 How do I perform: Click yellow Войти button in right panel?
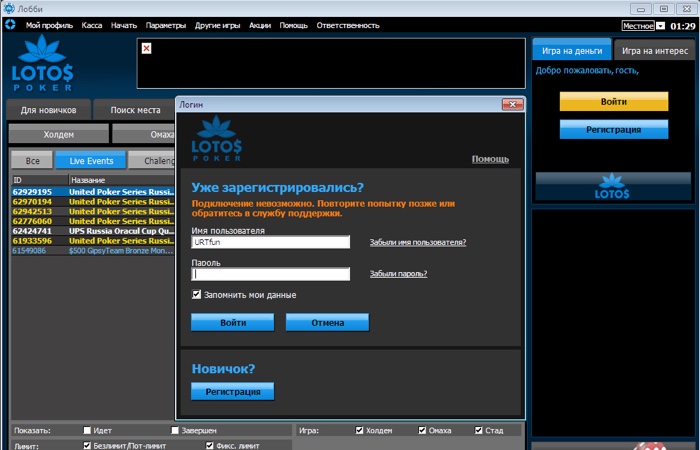click(x=614, y=101)
